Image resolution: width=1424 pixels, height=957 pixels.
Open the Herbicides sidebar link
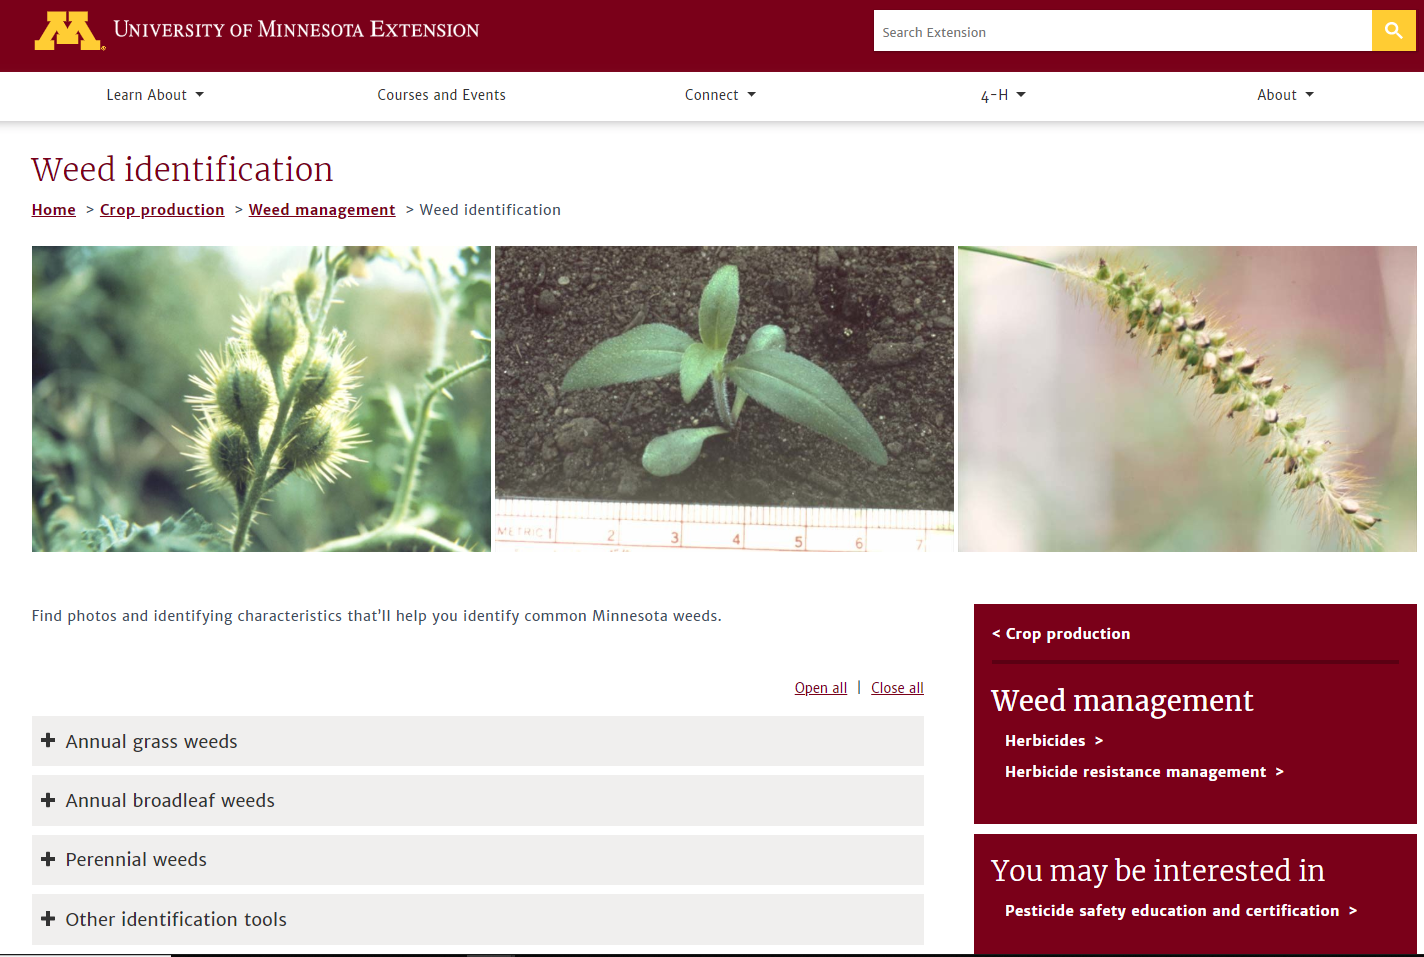tap(1054, 741)
